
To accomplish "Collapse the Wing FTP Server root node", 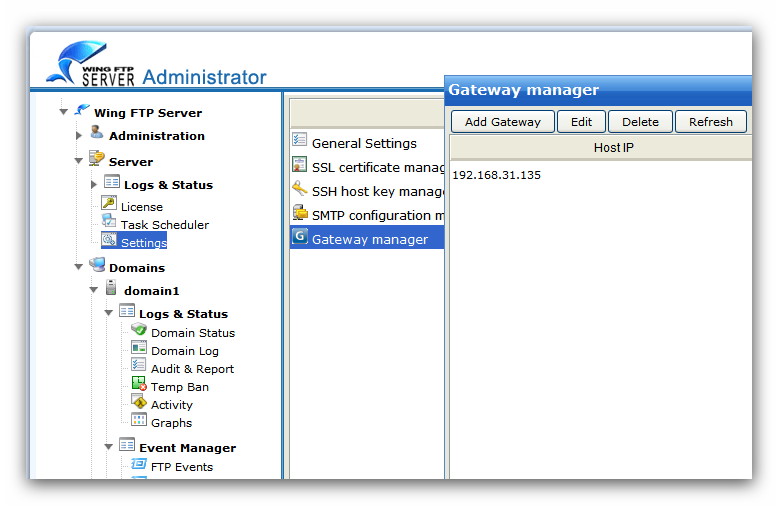I will 64,112.
